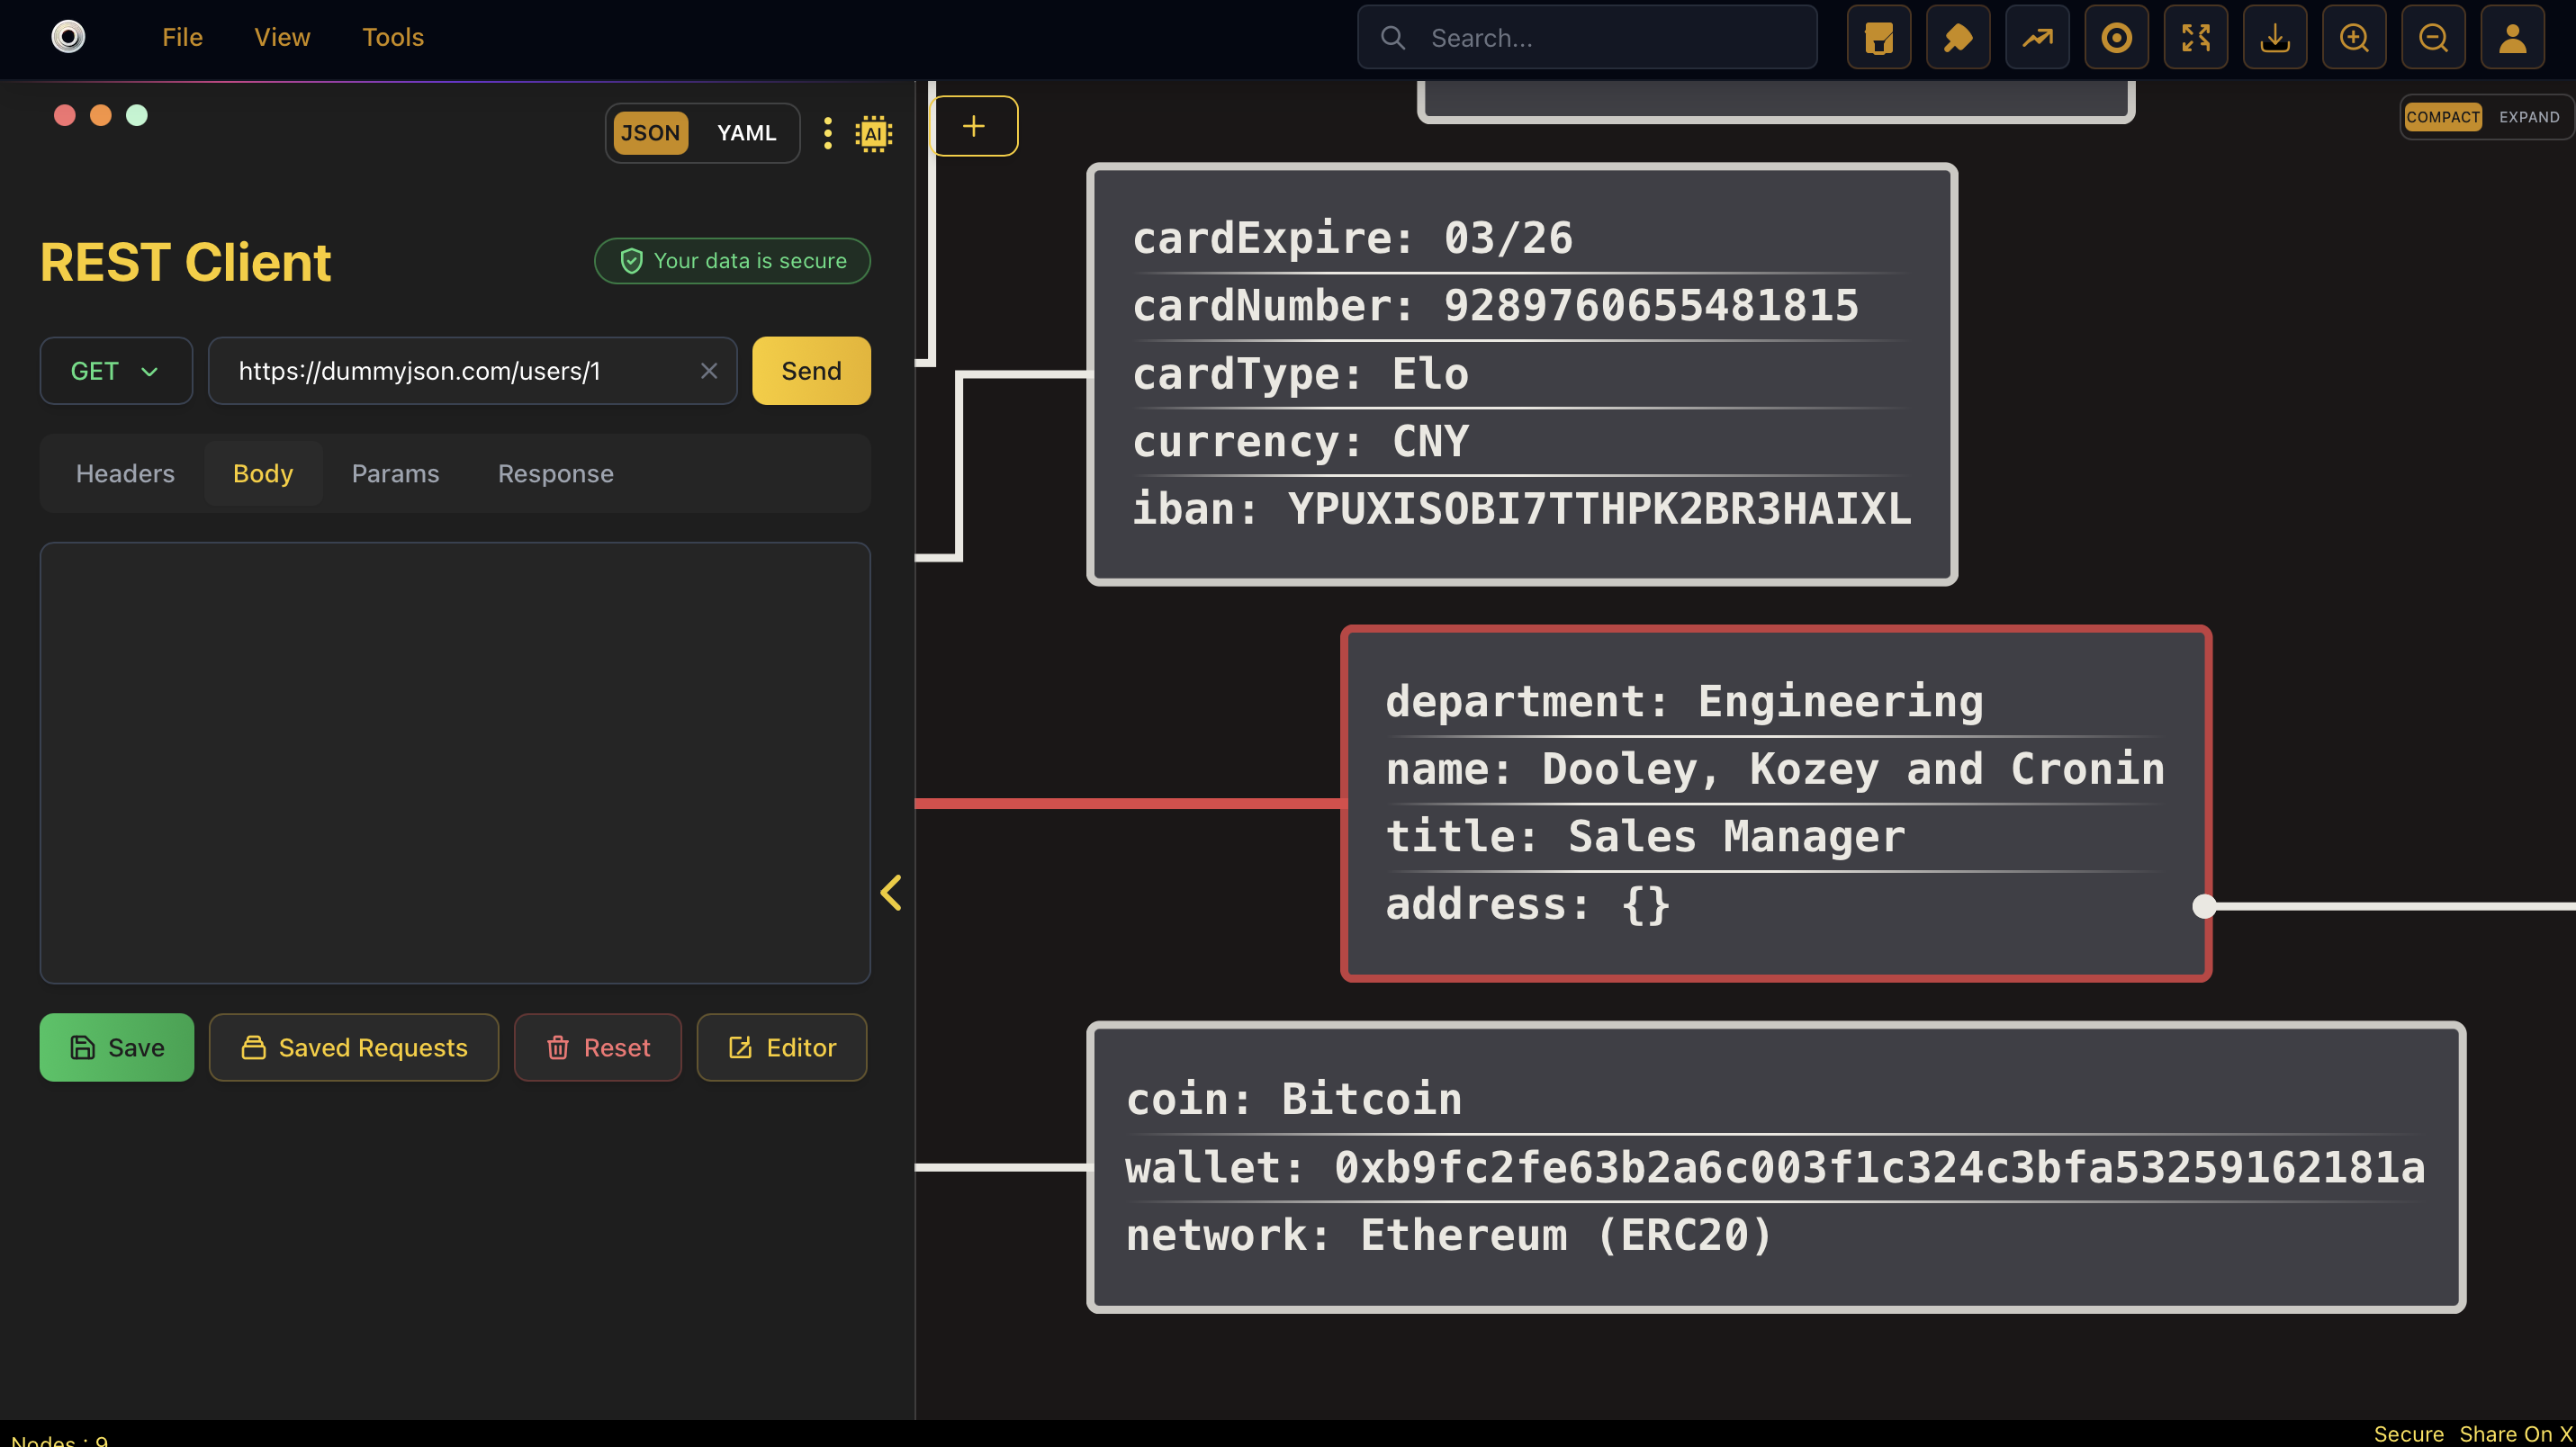Click the request URL input field

click(x=472, y=371)
